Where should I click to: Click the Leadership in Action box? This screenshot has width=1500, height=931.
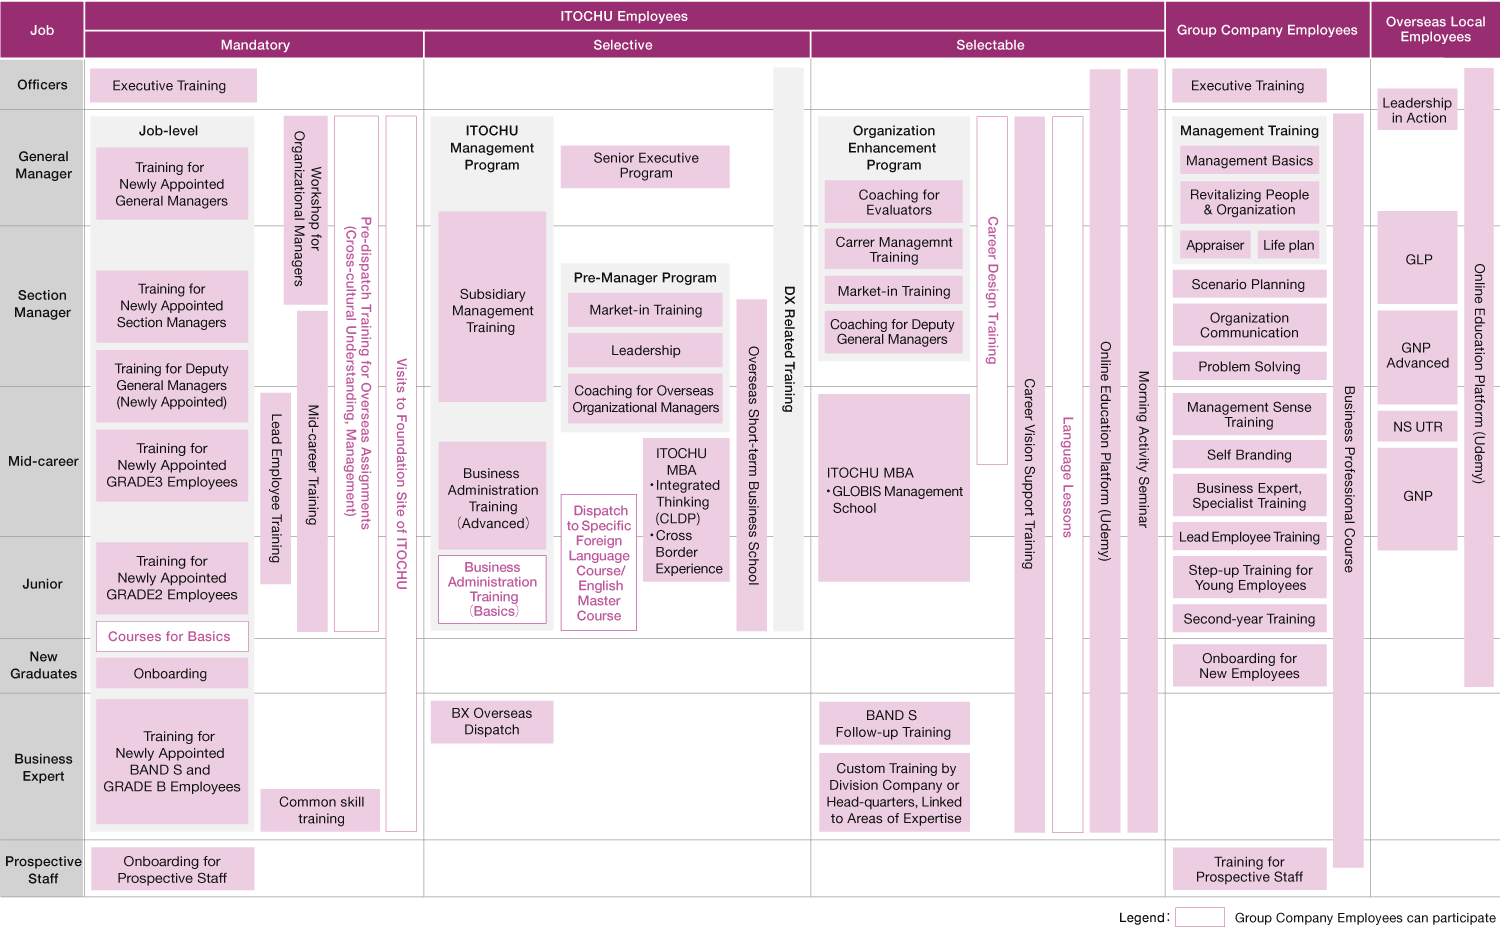[x=1417, y=110]
